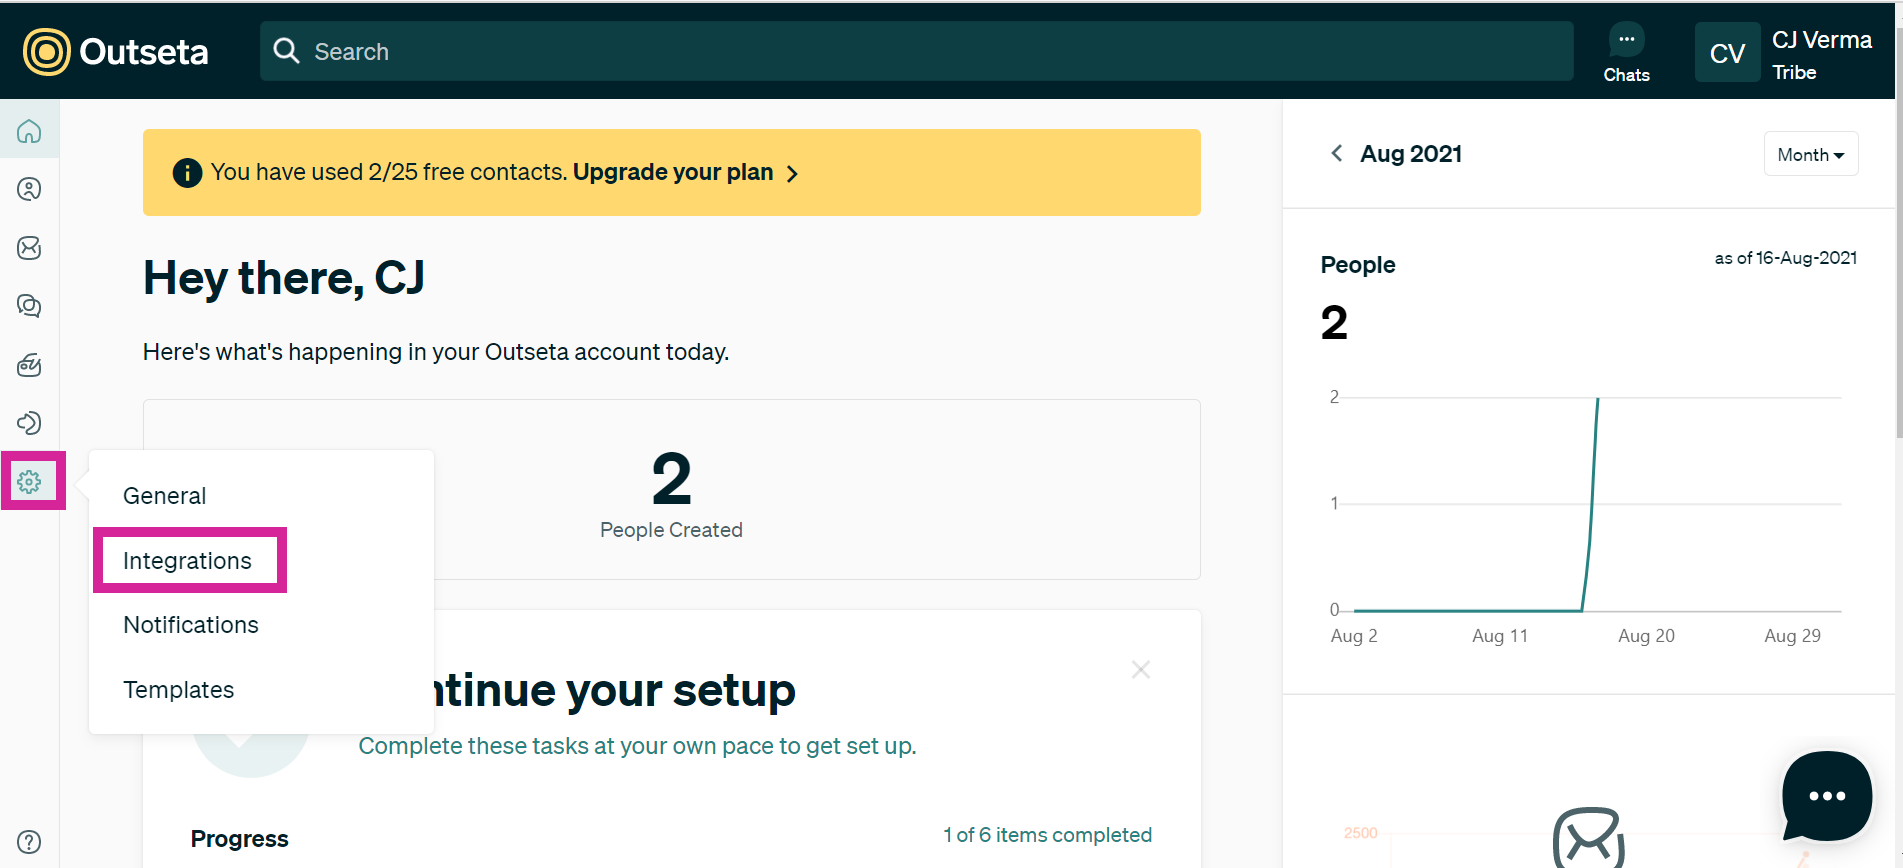The height and width of the screenshot is (868, 1903).
Task: Open the Help question mark icon
Action: [29, 842]
